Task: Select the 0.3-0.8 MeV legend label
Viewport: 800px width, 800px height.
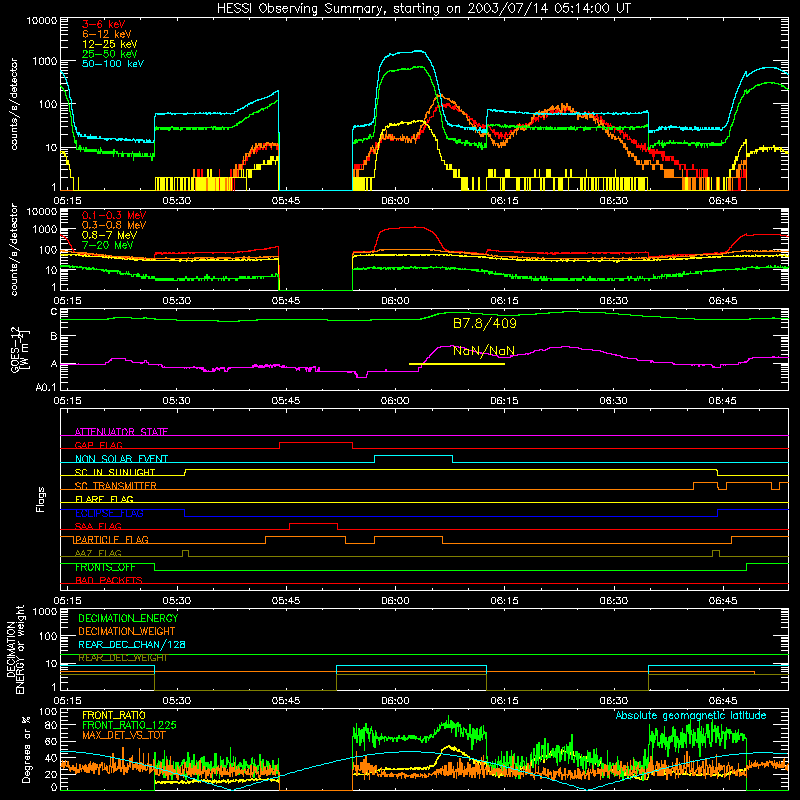Action: (x=114, y=225)
